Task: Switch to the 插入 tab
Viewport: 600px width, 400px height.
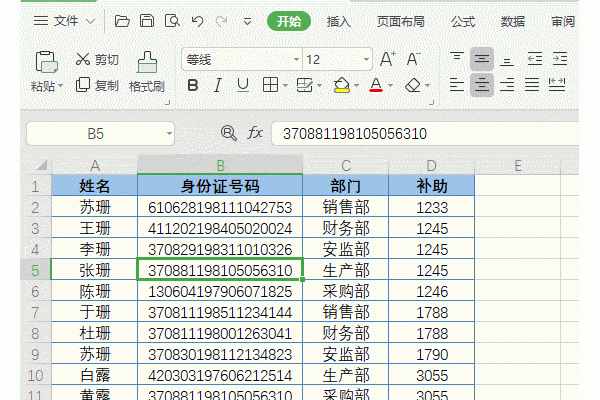Action: point(339,21)
